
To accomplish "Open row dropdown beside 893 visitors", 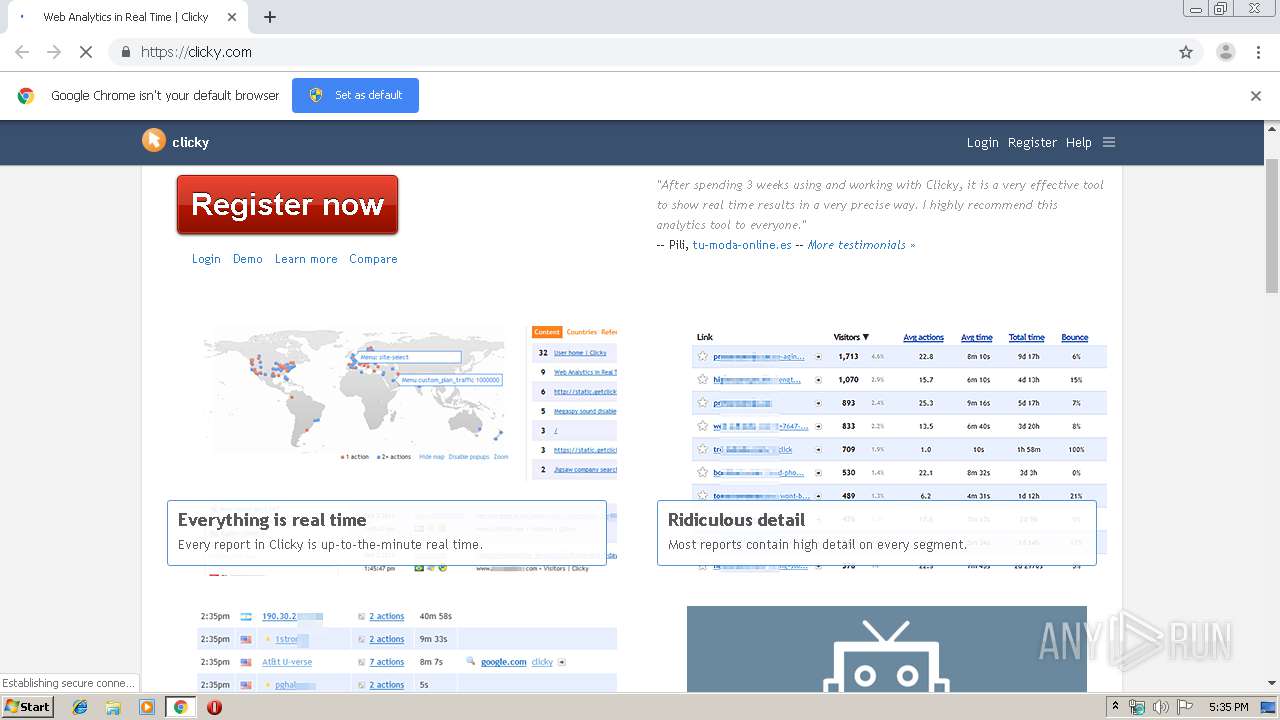I will coord(818,402).
